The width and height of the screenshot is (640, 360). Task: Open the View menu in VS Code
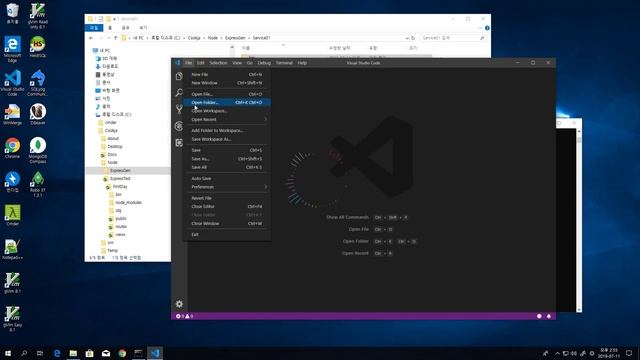(237, 63)
